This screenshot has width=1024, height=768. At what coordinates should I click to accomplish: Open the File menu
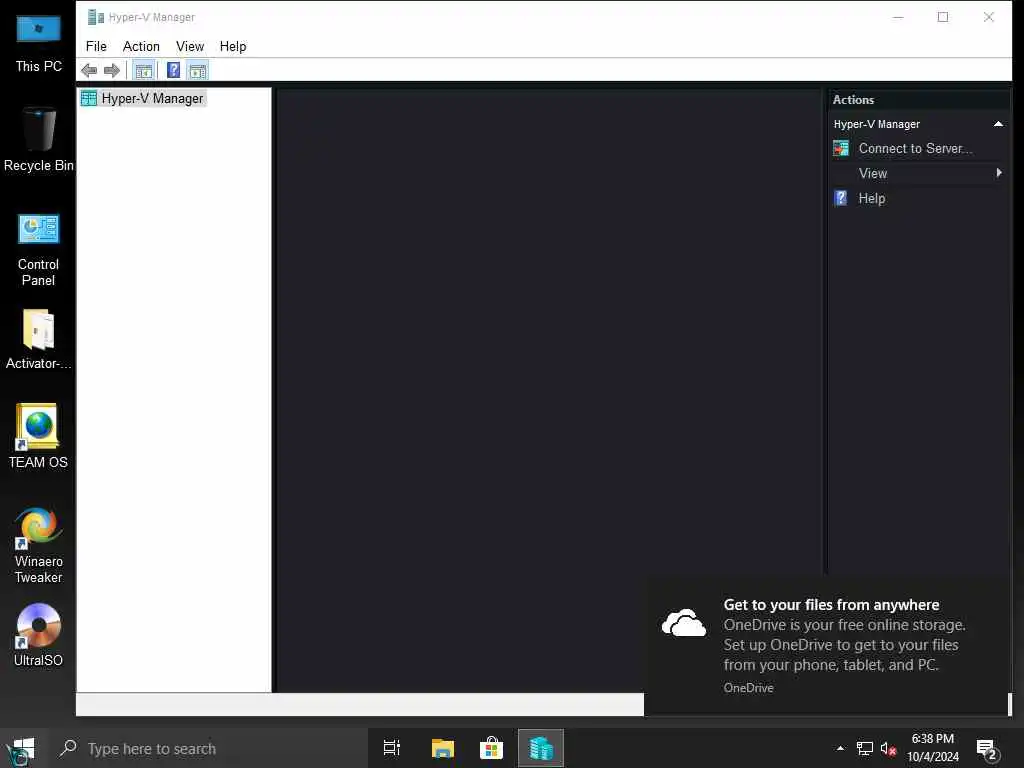click(96, 46)
